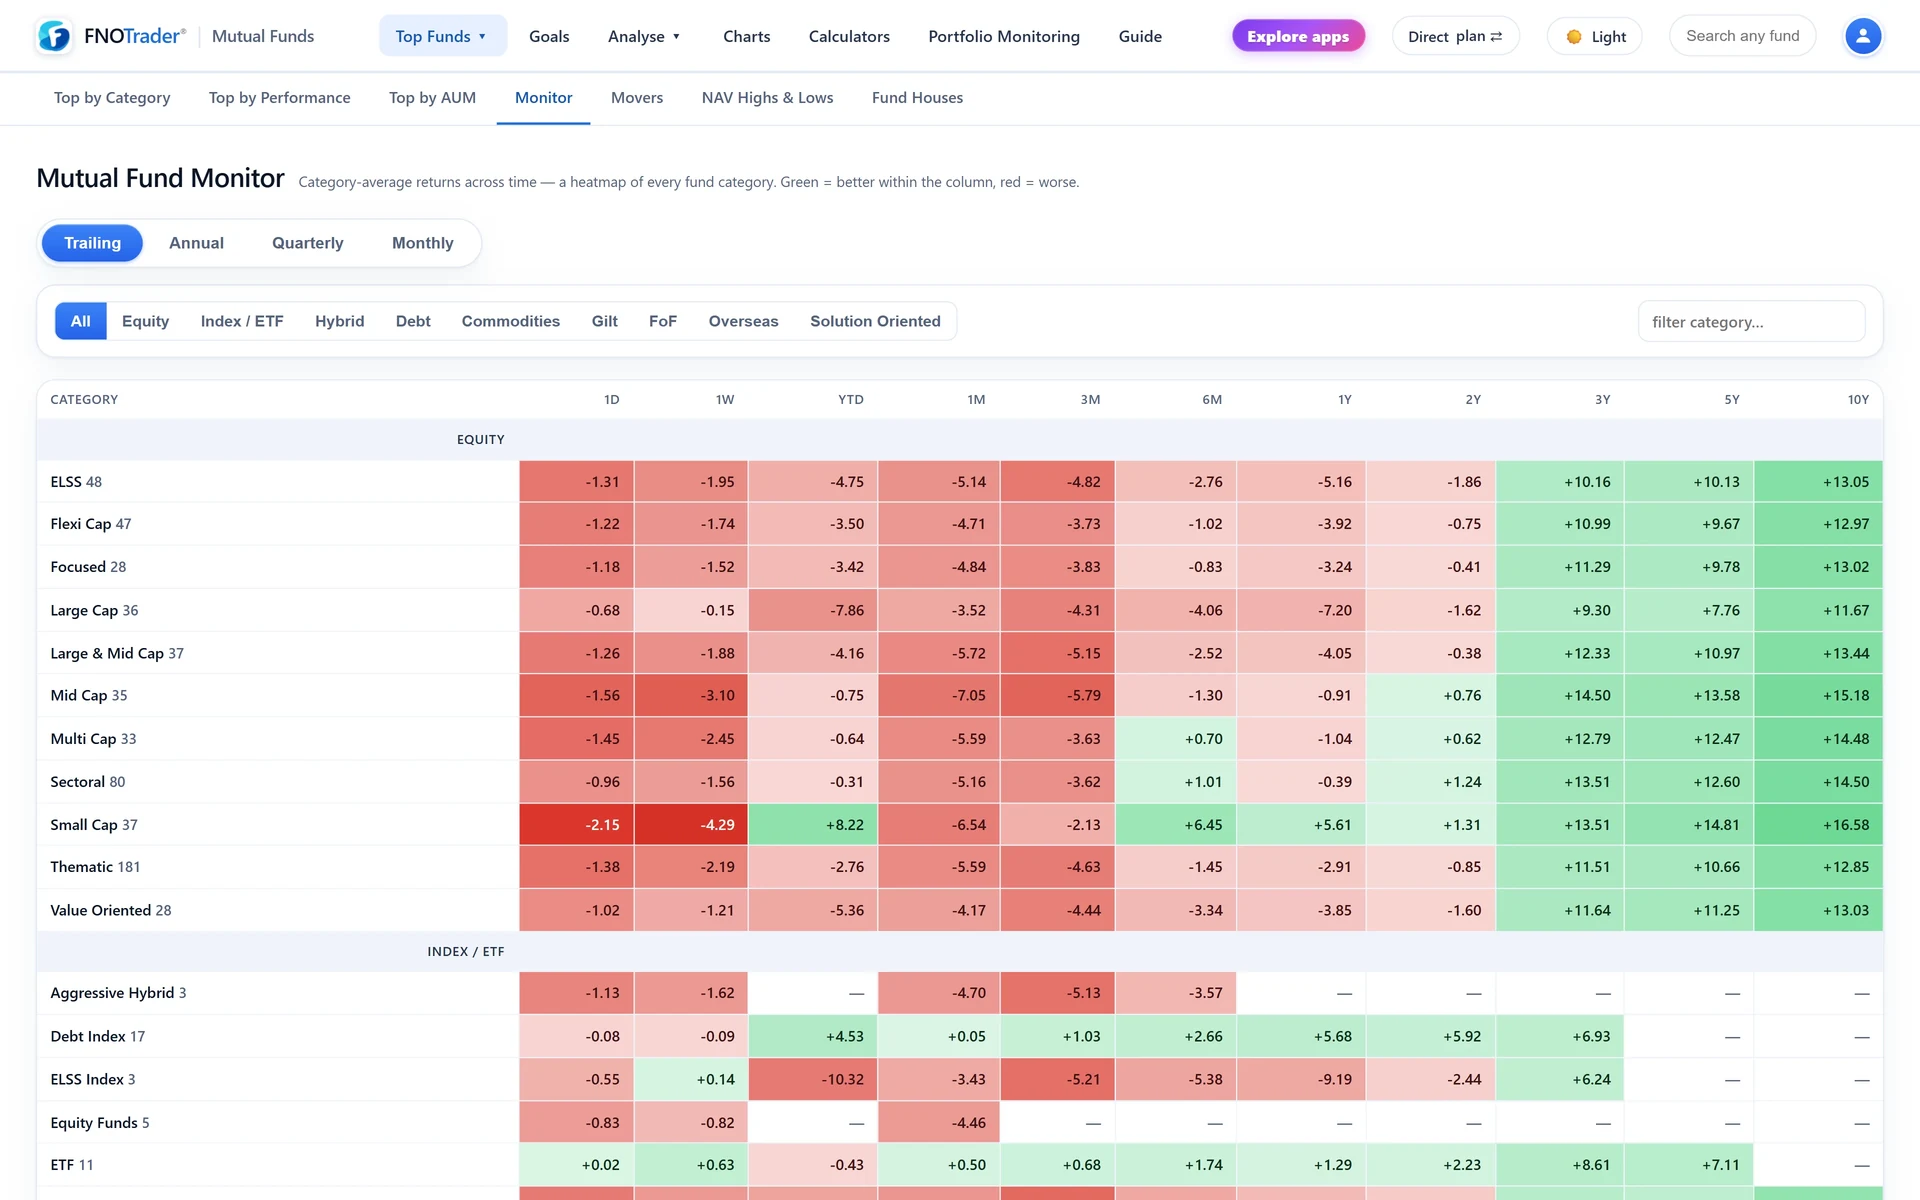Image resolution: width=1920 pixels, height=1200 pixels.
Task: Filter by FoF category
Action: click(x=662, y=321)
